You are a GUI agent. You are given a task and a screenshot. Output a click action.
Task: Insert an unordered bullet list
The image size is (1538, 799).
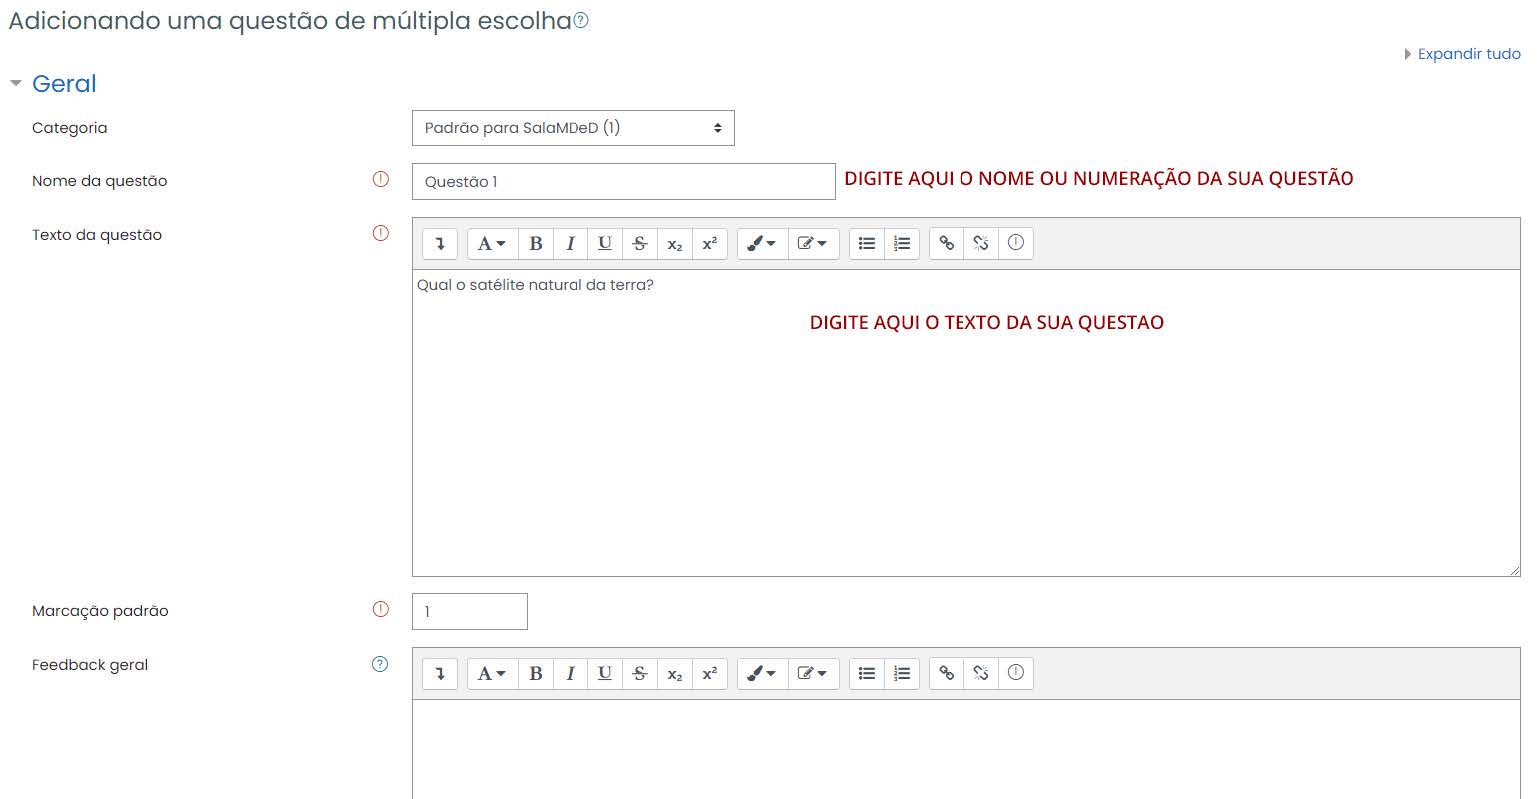point(867,243)
